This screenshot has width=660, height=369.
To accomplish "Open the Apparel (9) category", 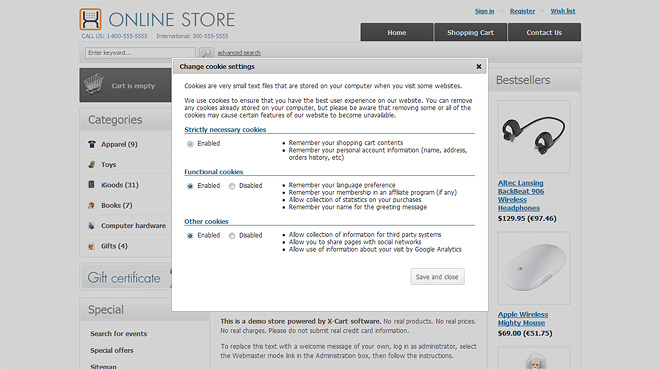I will 119,144.
